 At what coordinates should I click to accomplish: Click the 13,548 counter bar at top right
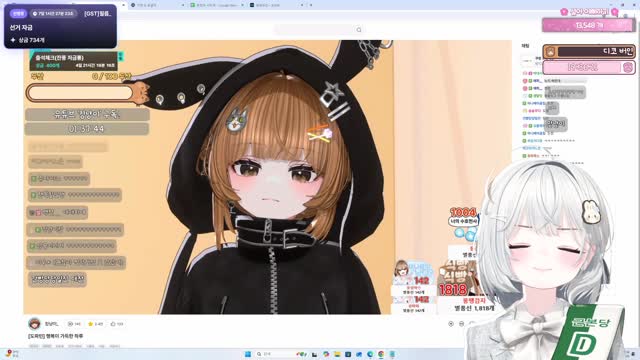[x=589, y=25]
